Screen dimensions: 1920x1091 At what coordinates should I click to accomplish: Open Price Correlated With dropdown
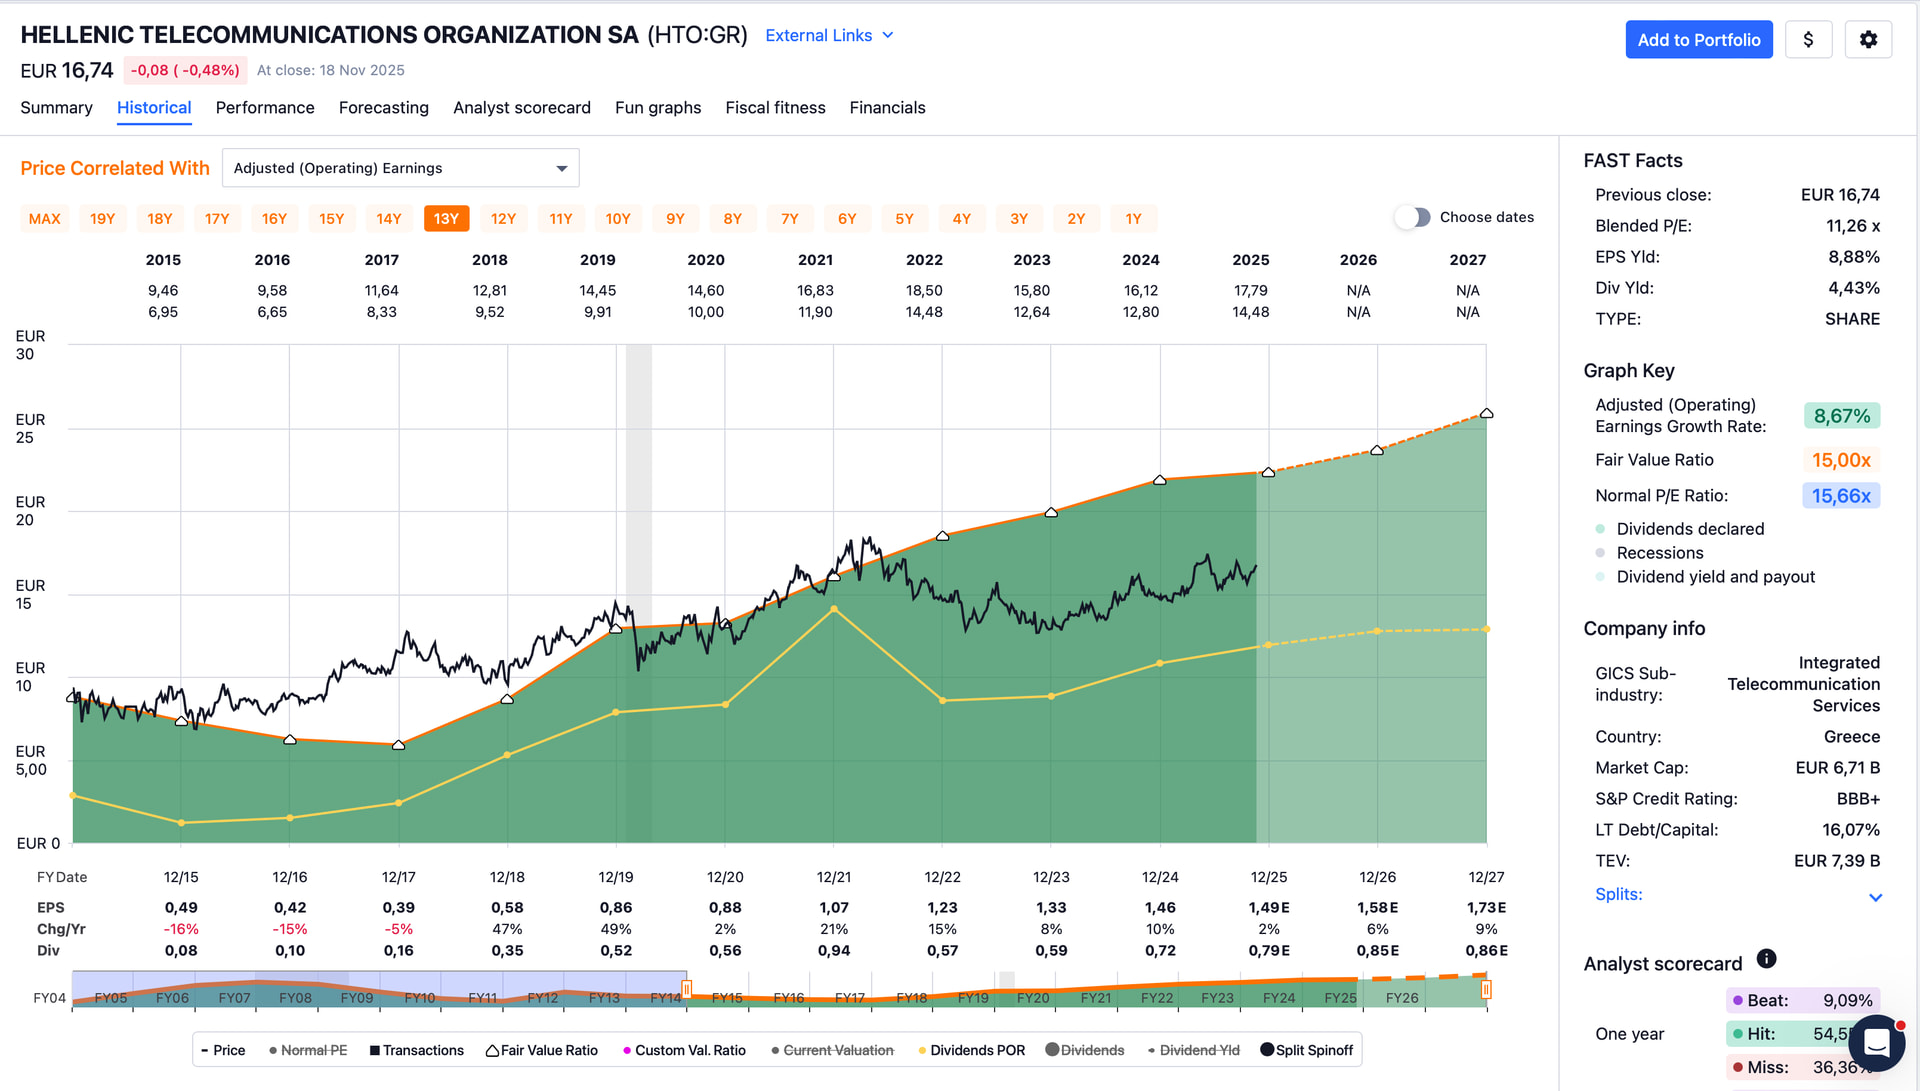[400, 168]
